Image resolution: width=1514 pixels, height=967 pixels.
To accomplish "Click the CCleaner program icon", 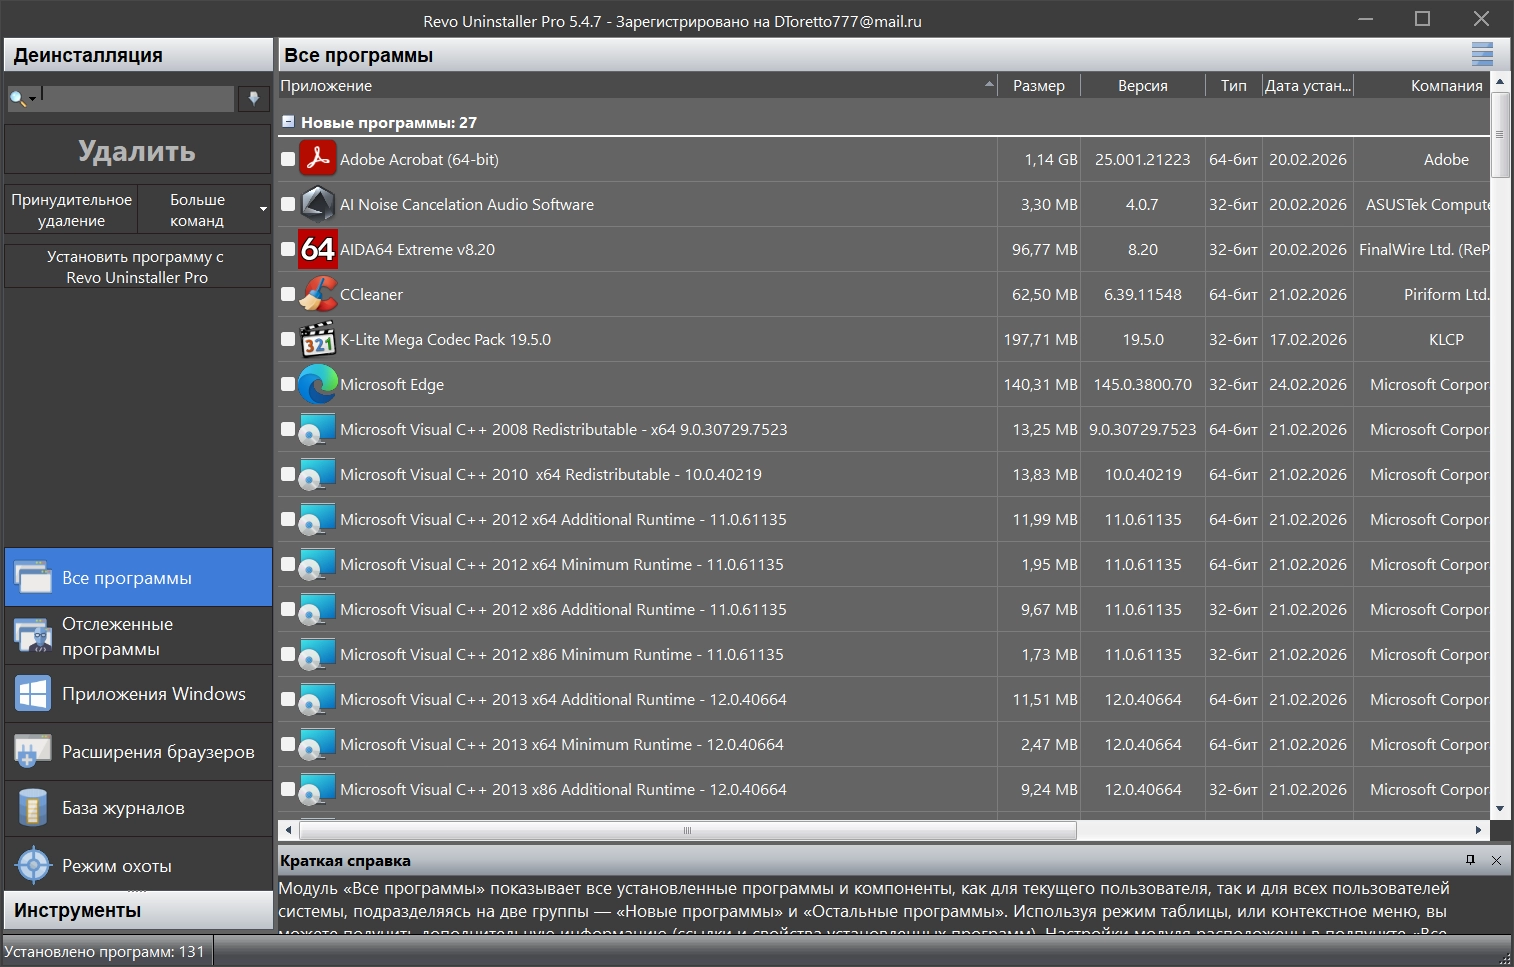I will (318, 294).
